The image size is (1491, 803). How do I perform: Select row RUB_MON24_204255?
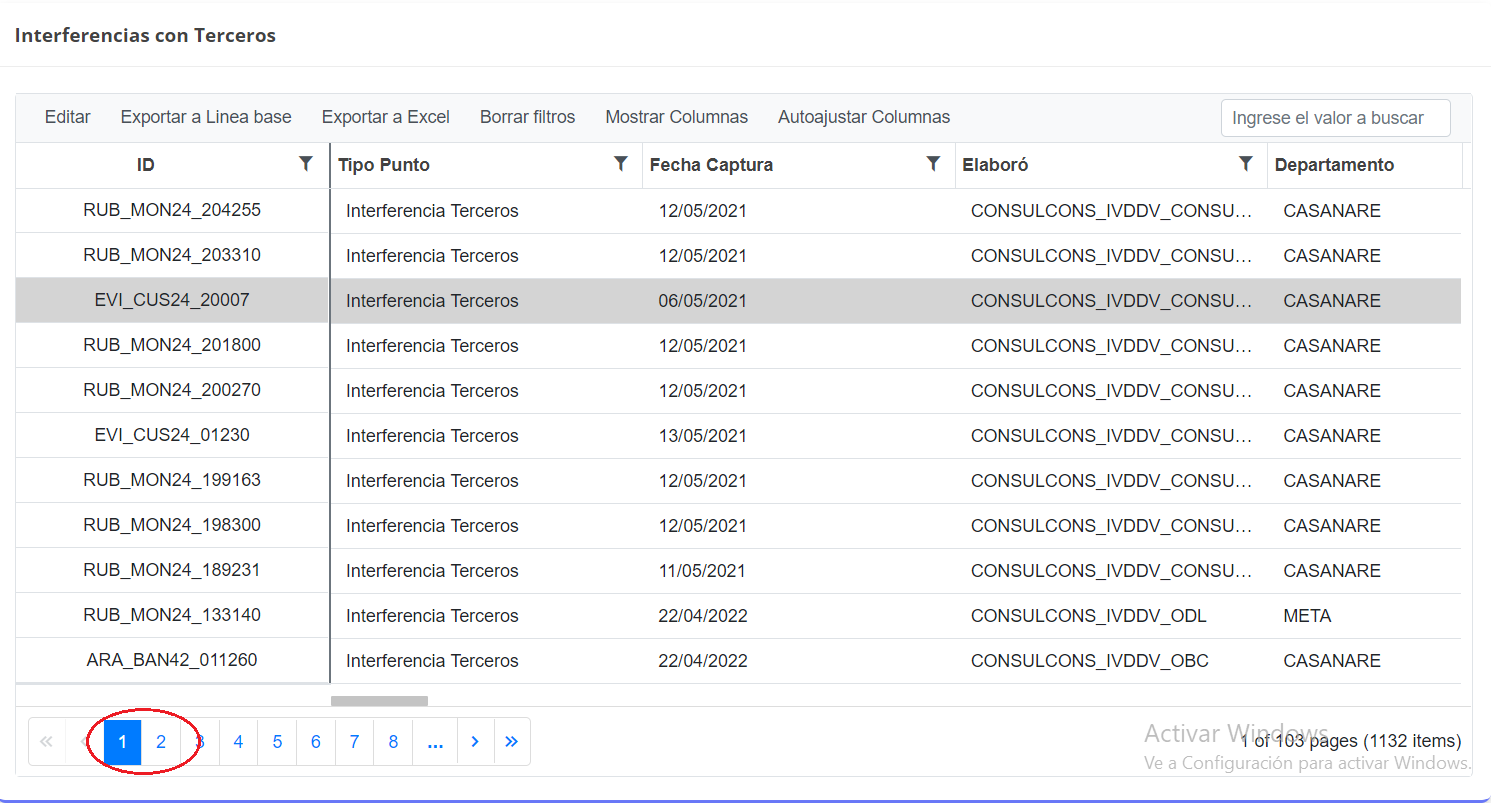(x=172, y=211)
